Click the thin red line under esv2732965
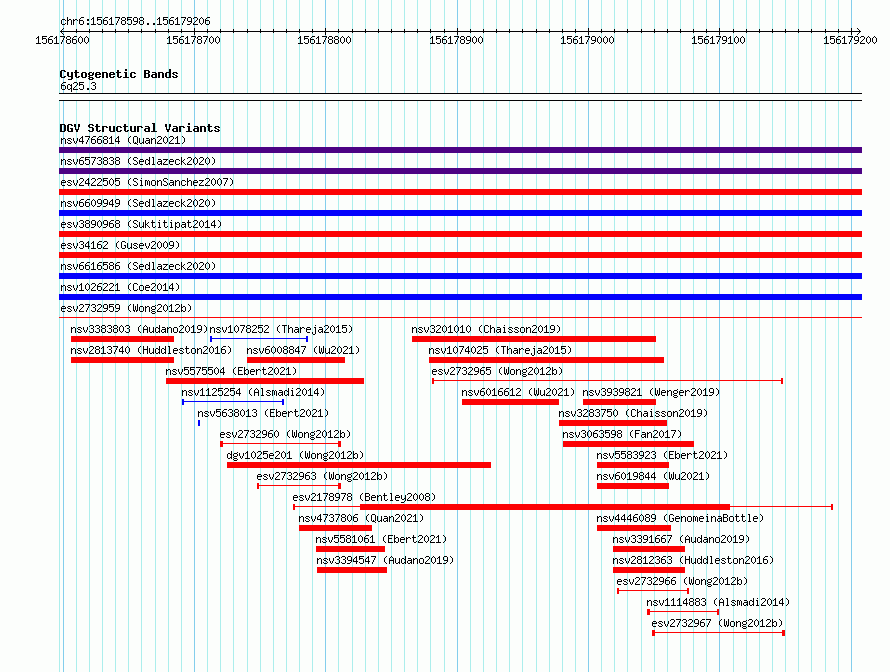 pyautogui.click(x=607, y=381)
